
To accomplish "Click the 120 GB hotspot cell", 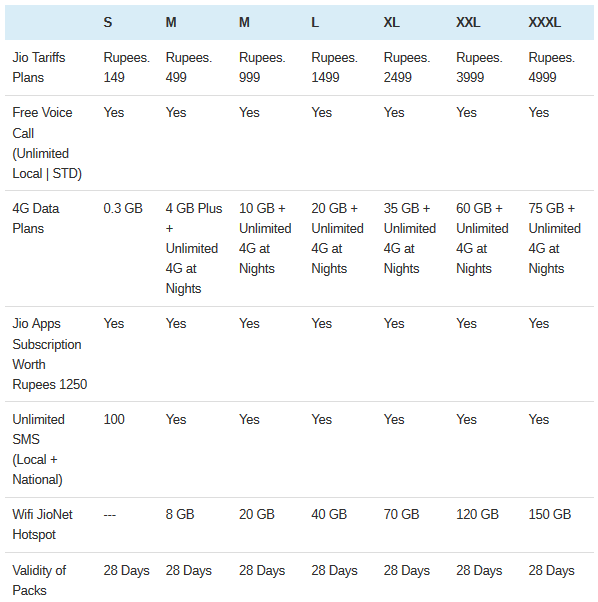I will (477, 514).
